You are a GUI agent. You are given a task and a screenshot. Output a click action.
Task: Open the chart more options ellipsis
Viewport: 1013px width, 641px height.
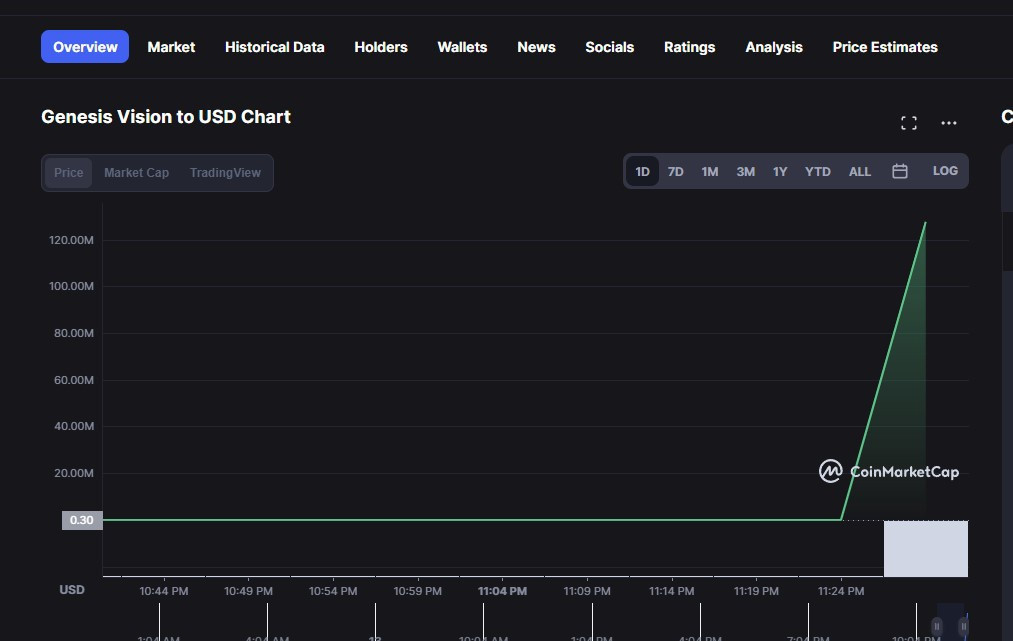click(949, 123)
